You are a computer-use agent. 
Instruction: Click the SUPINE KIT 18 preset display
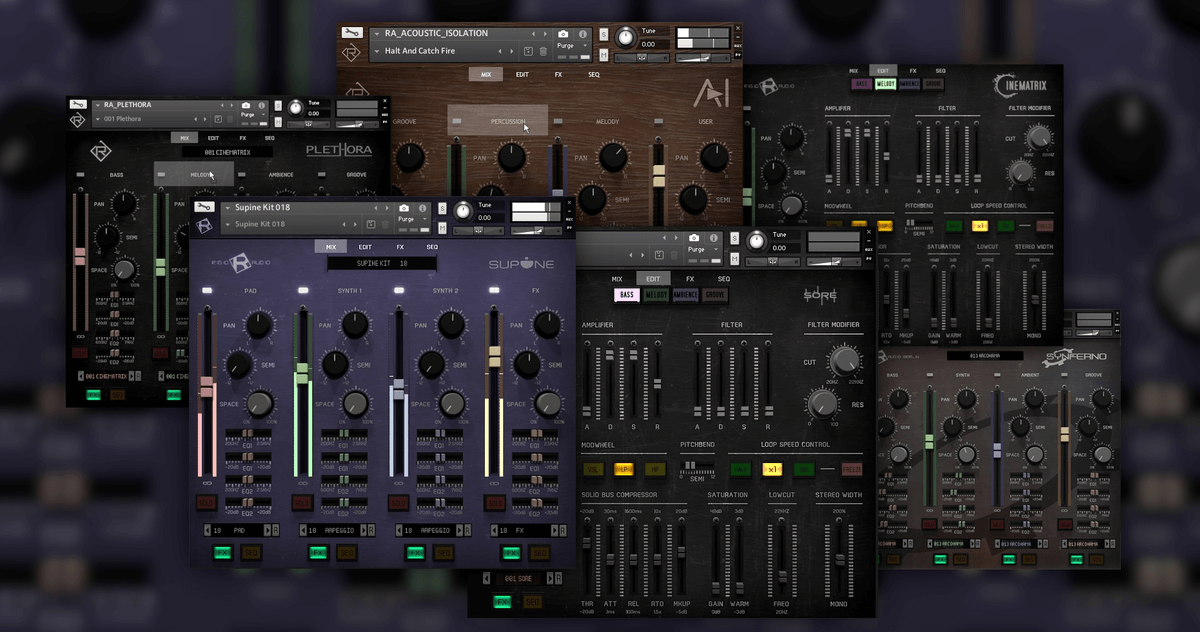click(x=382, y=263)
